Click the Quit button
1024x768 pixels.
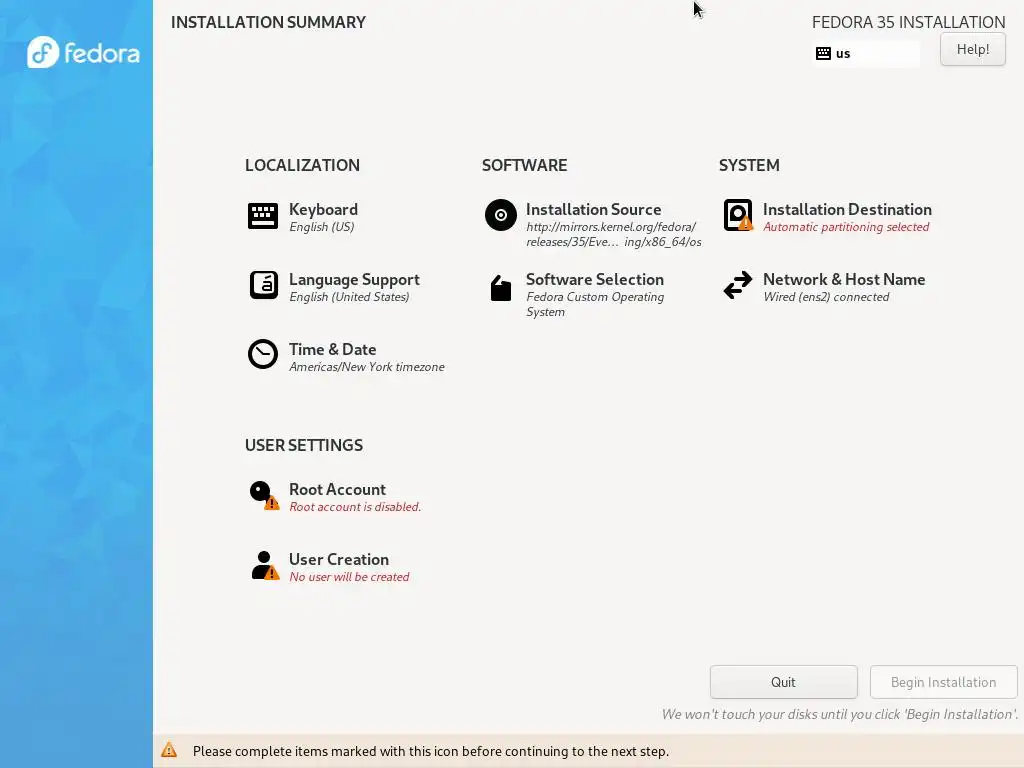pos(783,682)
